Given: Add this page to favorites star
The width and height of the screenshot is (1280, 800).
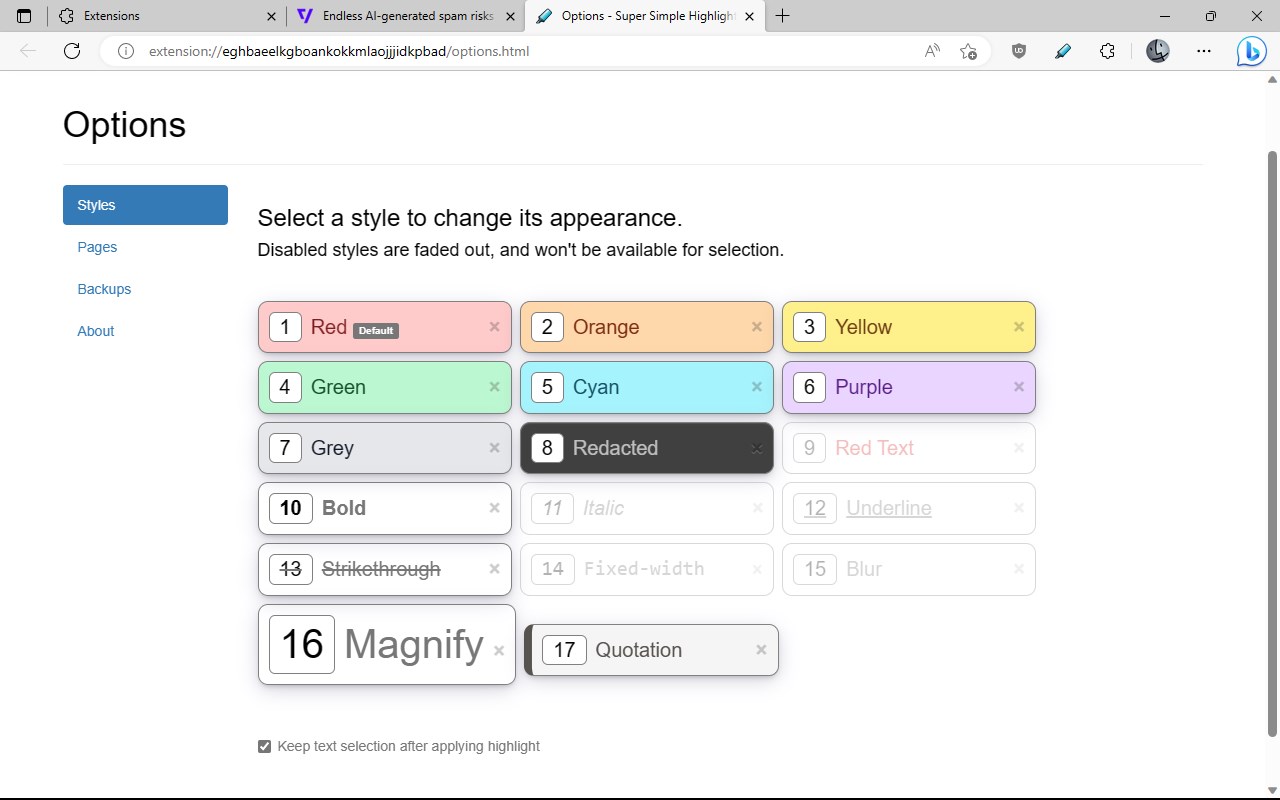Looking at the screenshot, I should 968,51.
